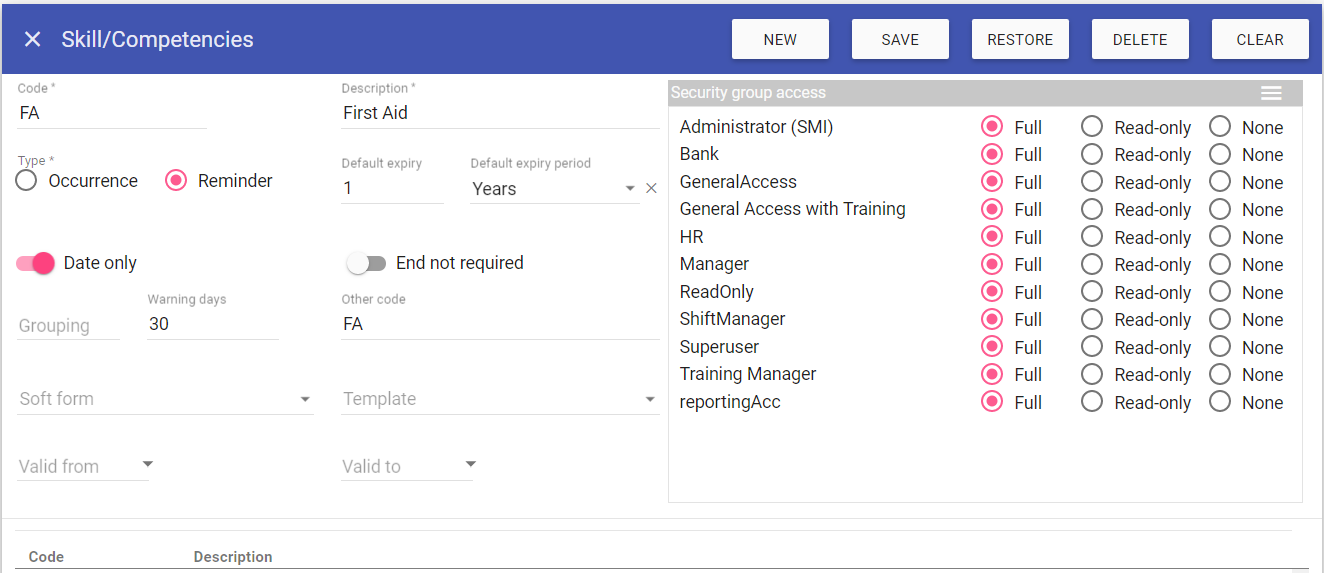Delete the record using DELETE button
The height and width of the screenshot is (573, 1324).
tap(1140, 40)
